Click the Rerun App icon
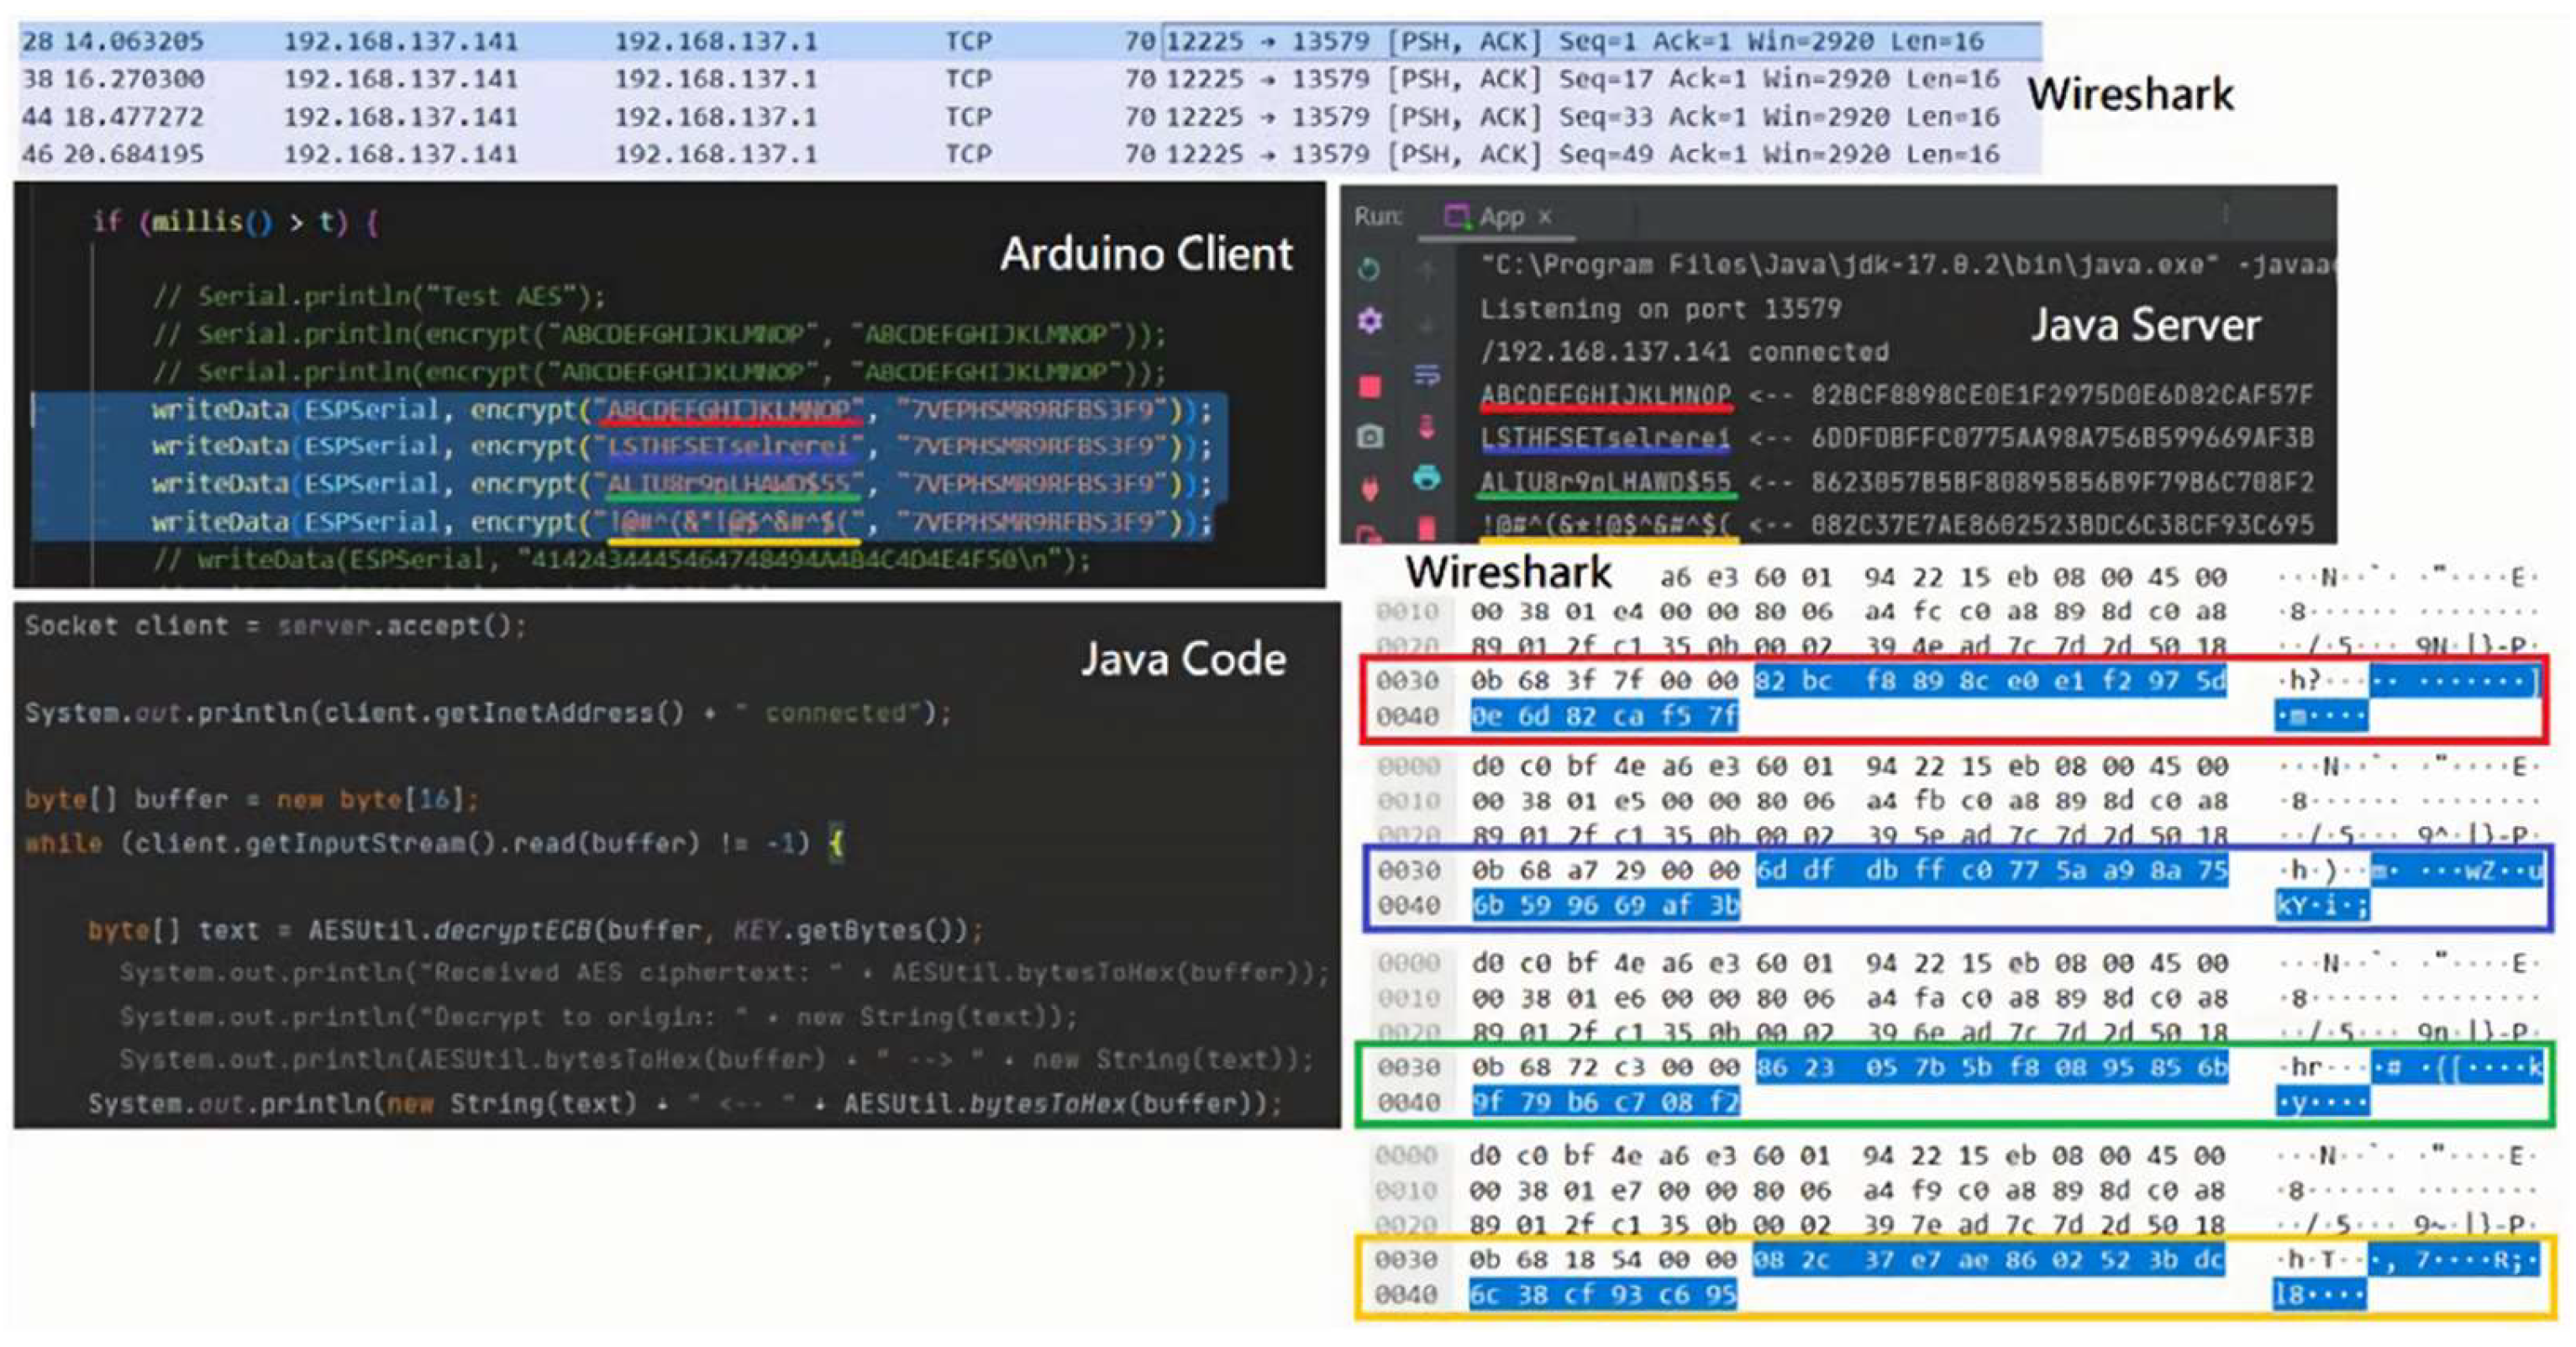Screen dimensions: 2576x1347 tap(1369, 269)
